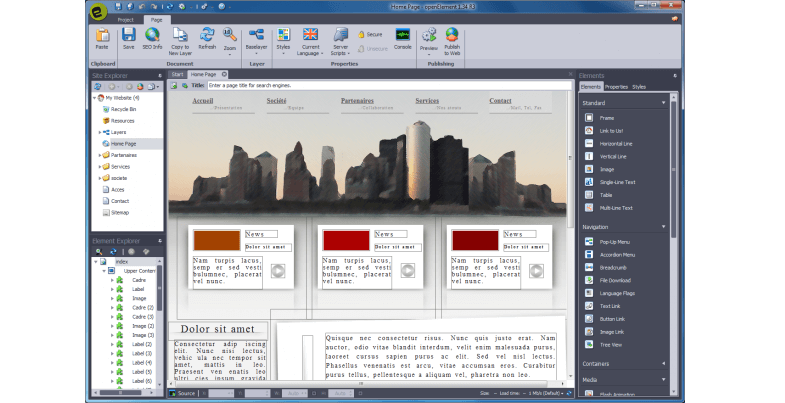Click the page title input field

click(x=389, y=86)
